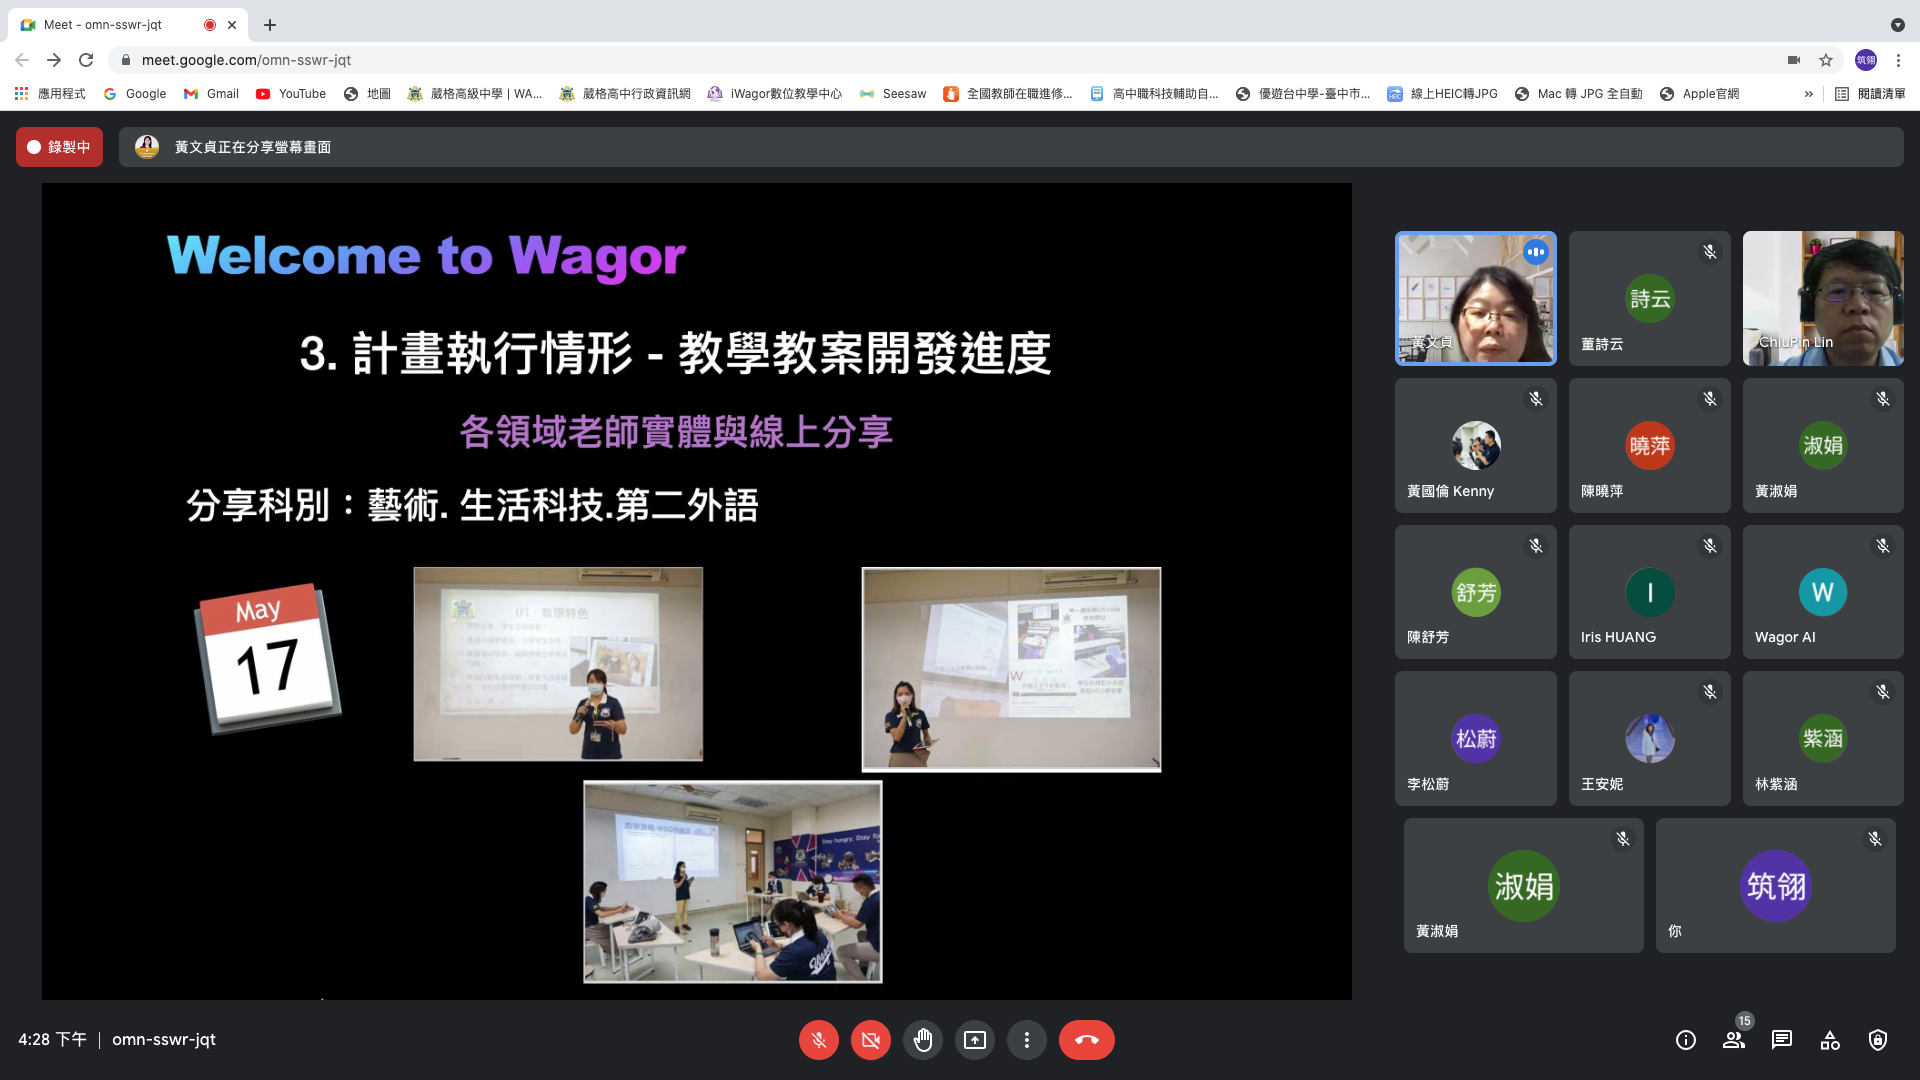Leave the call with red hangup button
Screen dimensions: 1920x1080
coord(1086,1040)
